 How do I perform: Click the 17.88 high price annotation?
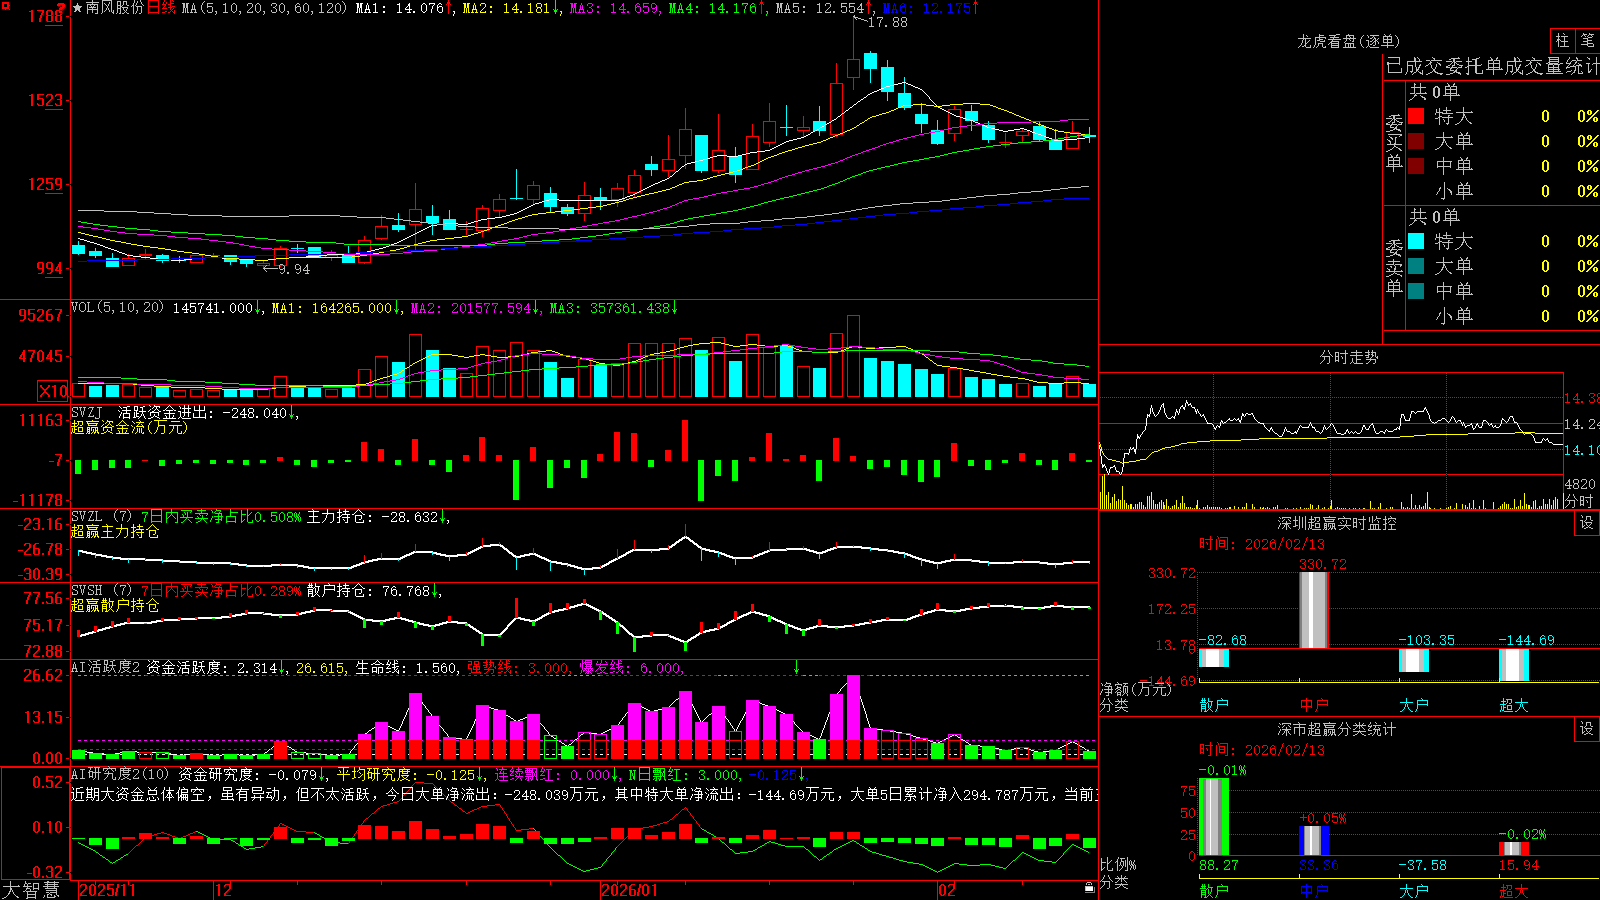(888, 22)
